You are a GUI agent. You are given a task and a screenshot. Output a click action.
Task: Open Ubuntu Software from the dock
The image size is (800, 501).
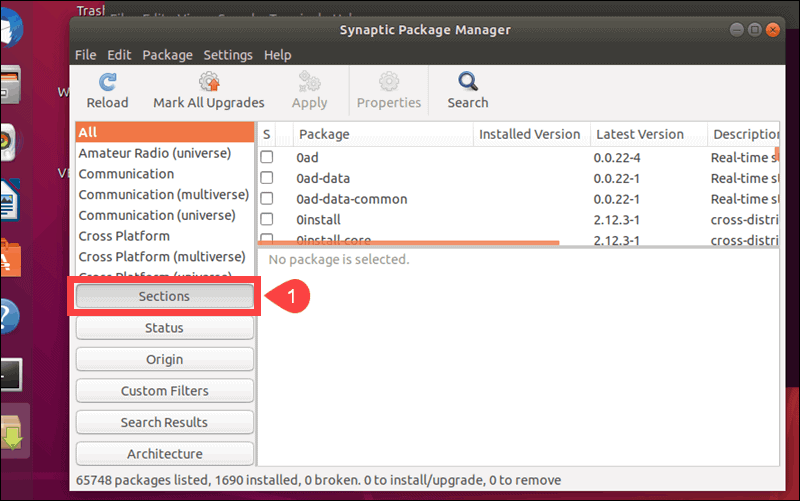pos(10,258)
